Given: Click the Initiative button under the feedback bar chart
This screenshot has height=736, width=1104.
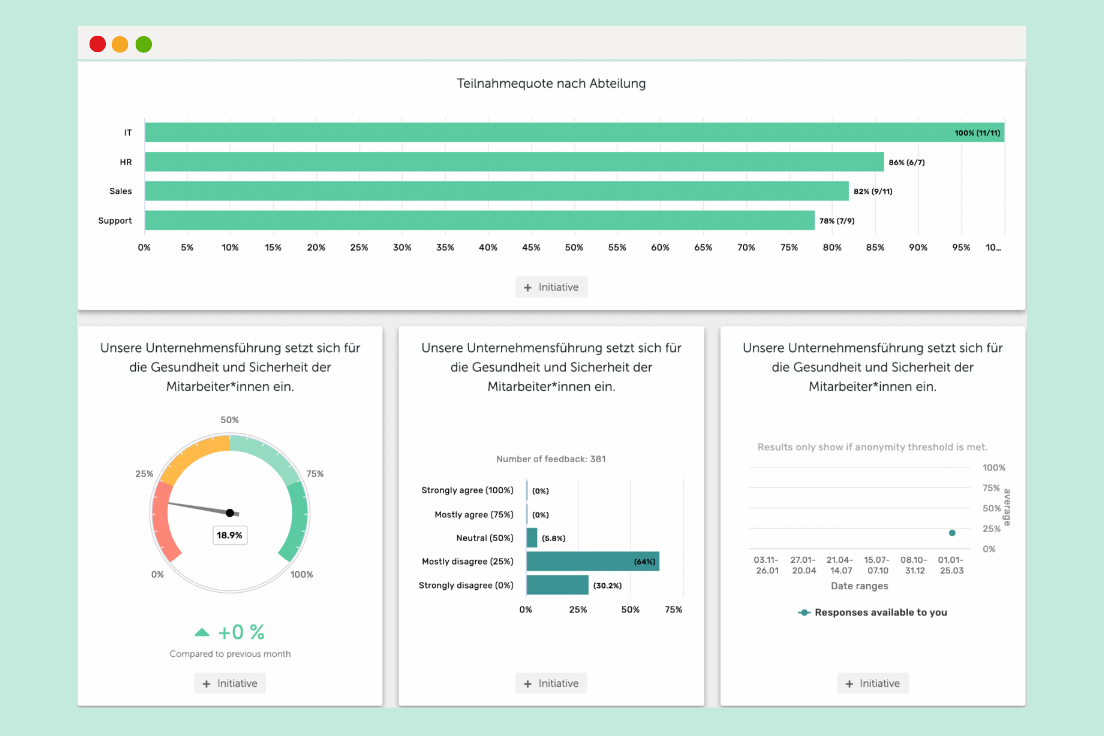Looking at the screenshot, I should tap(551, 683).
